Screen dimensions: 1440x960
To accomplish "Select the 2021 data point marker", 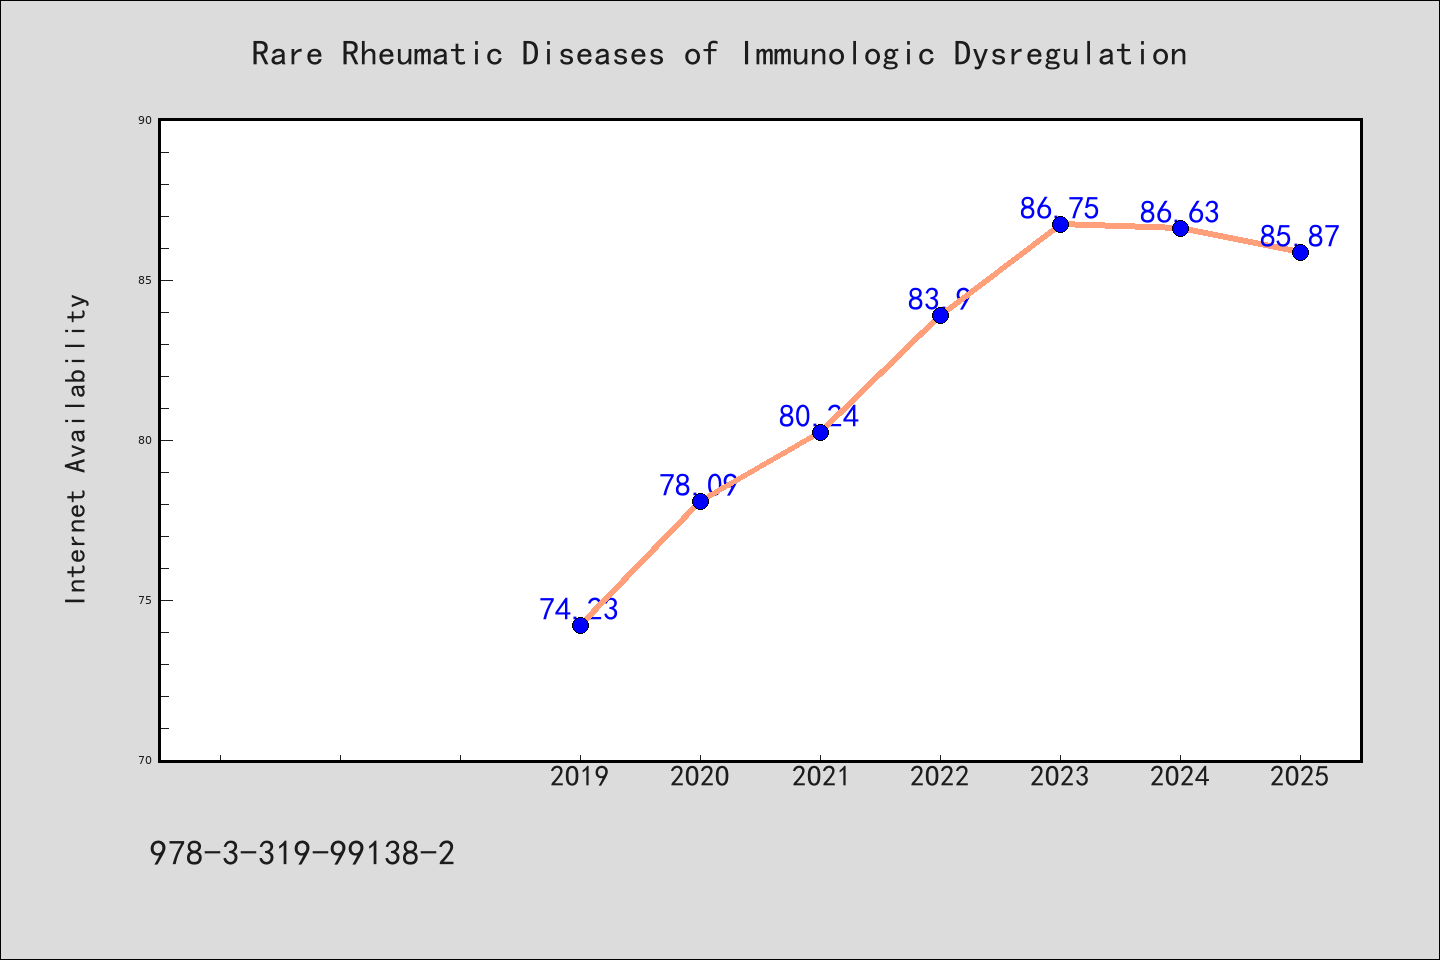I will pos(820,432).
